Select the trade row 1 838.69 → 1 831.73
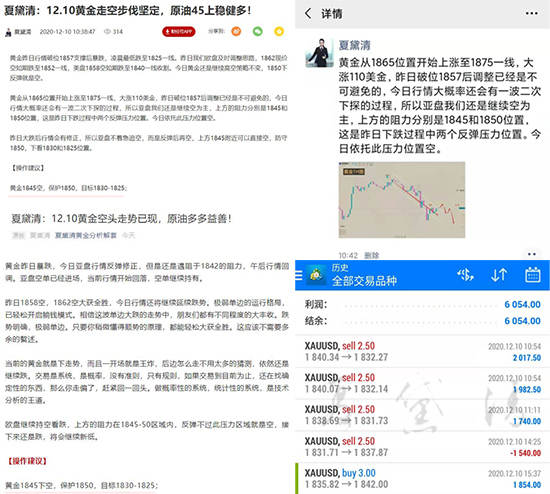This screenshot has height=494, width=550. pyautogui.click(x=422, y=415)
